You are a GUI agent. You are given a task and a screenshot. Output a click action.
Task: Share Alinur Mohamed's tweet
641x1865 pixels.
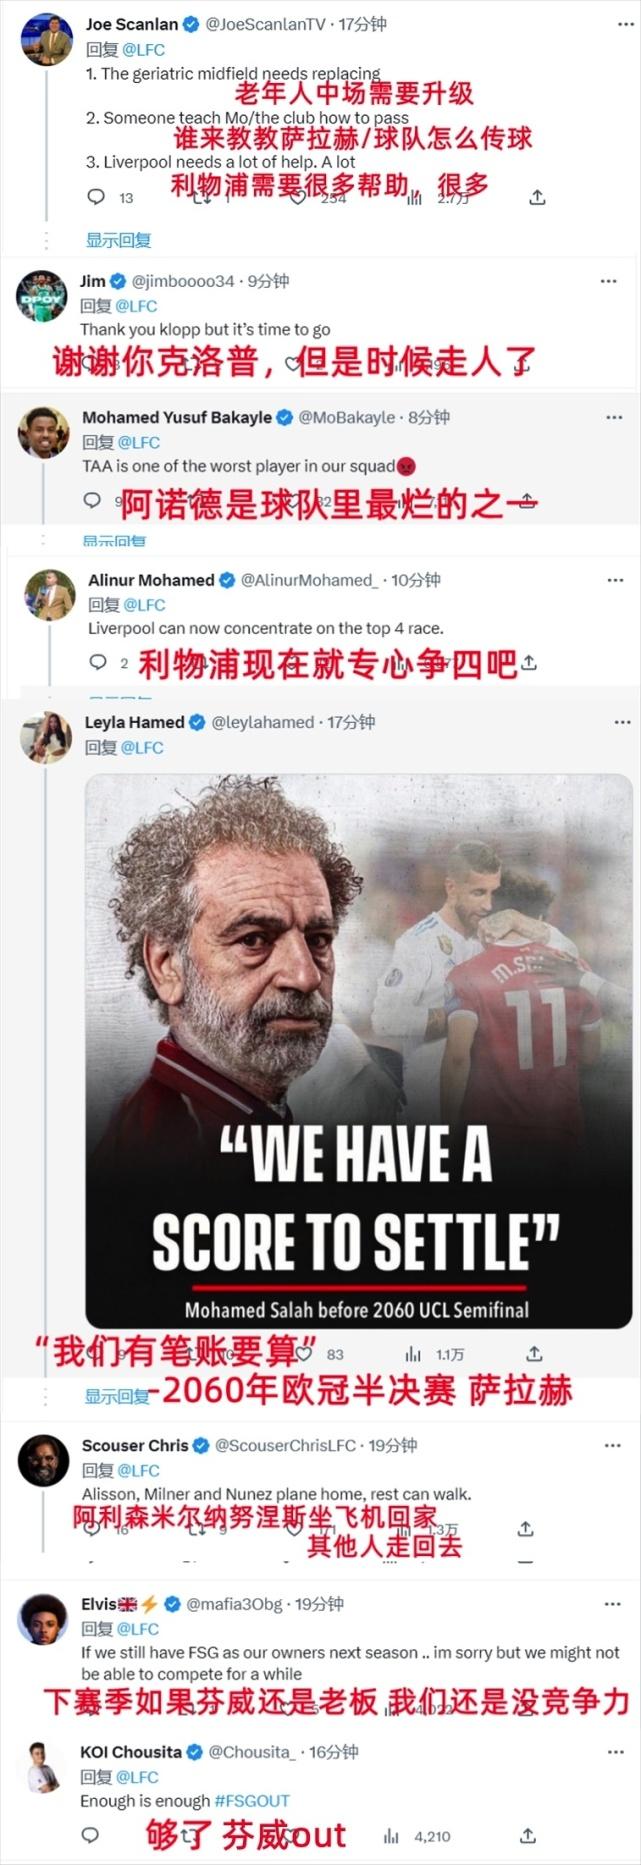[530, 662]
